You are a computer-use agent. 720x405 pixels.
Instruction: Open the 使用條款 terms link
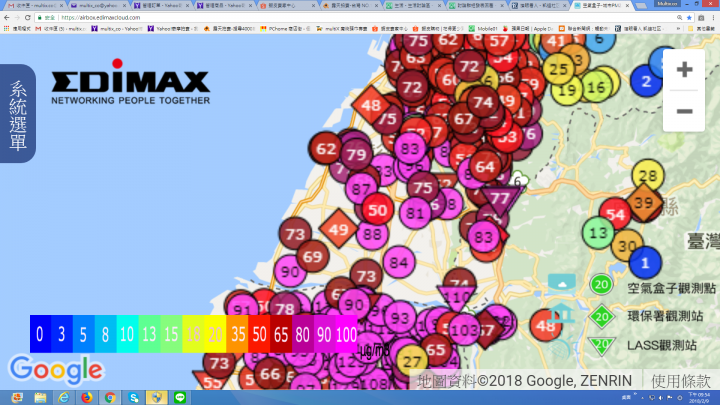[681, 381]
